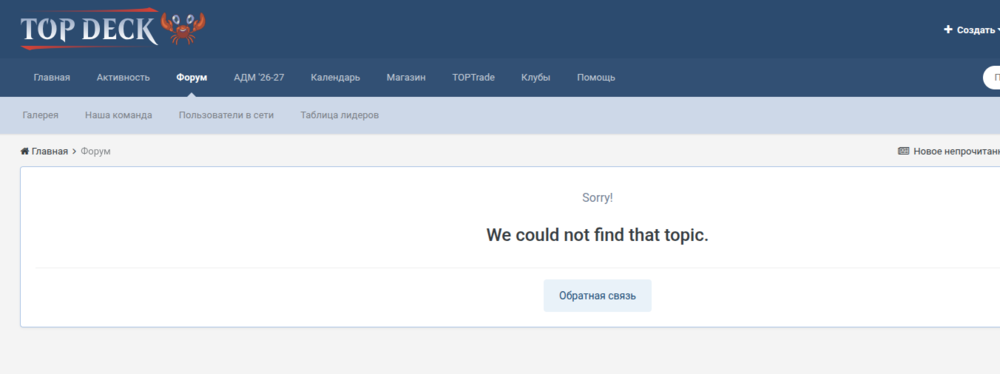The image size is (1000, 374).
Task: Open the Активность menu item
Action: 123,77
